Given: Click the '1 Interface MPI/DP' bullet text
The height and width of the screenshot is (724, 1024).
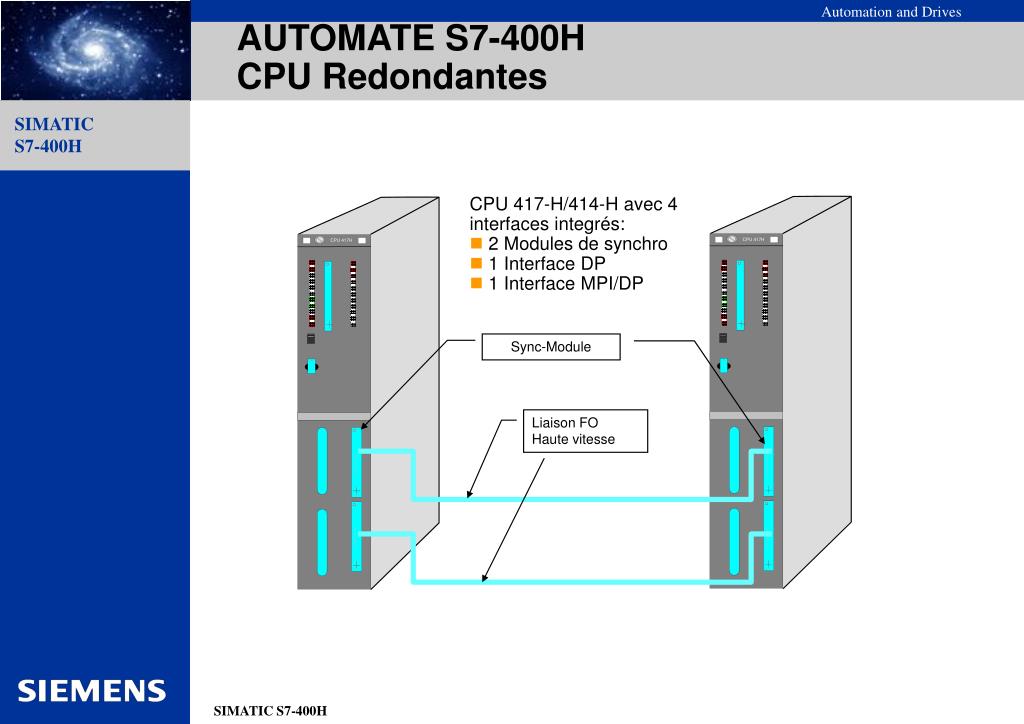Looking at the screenshot, I should click(566, 283).
